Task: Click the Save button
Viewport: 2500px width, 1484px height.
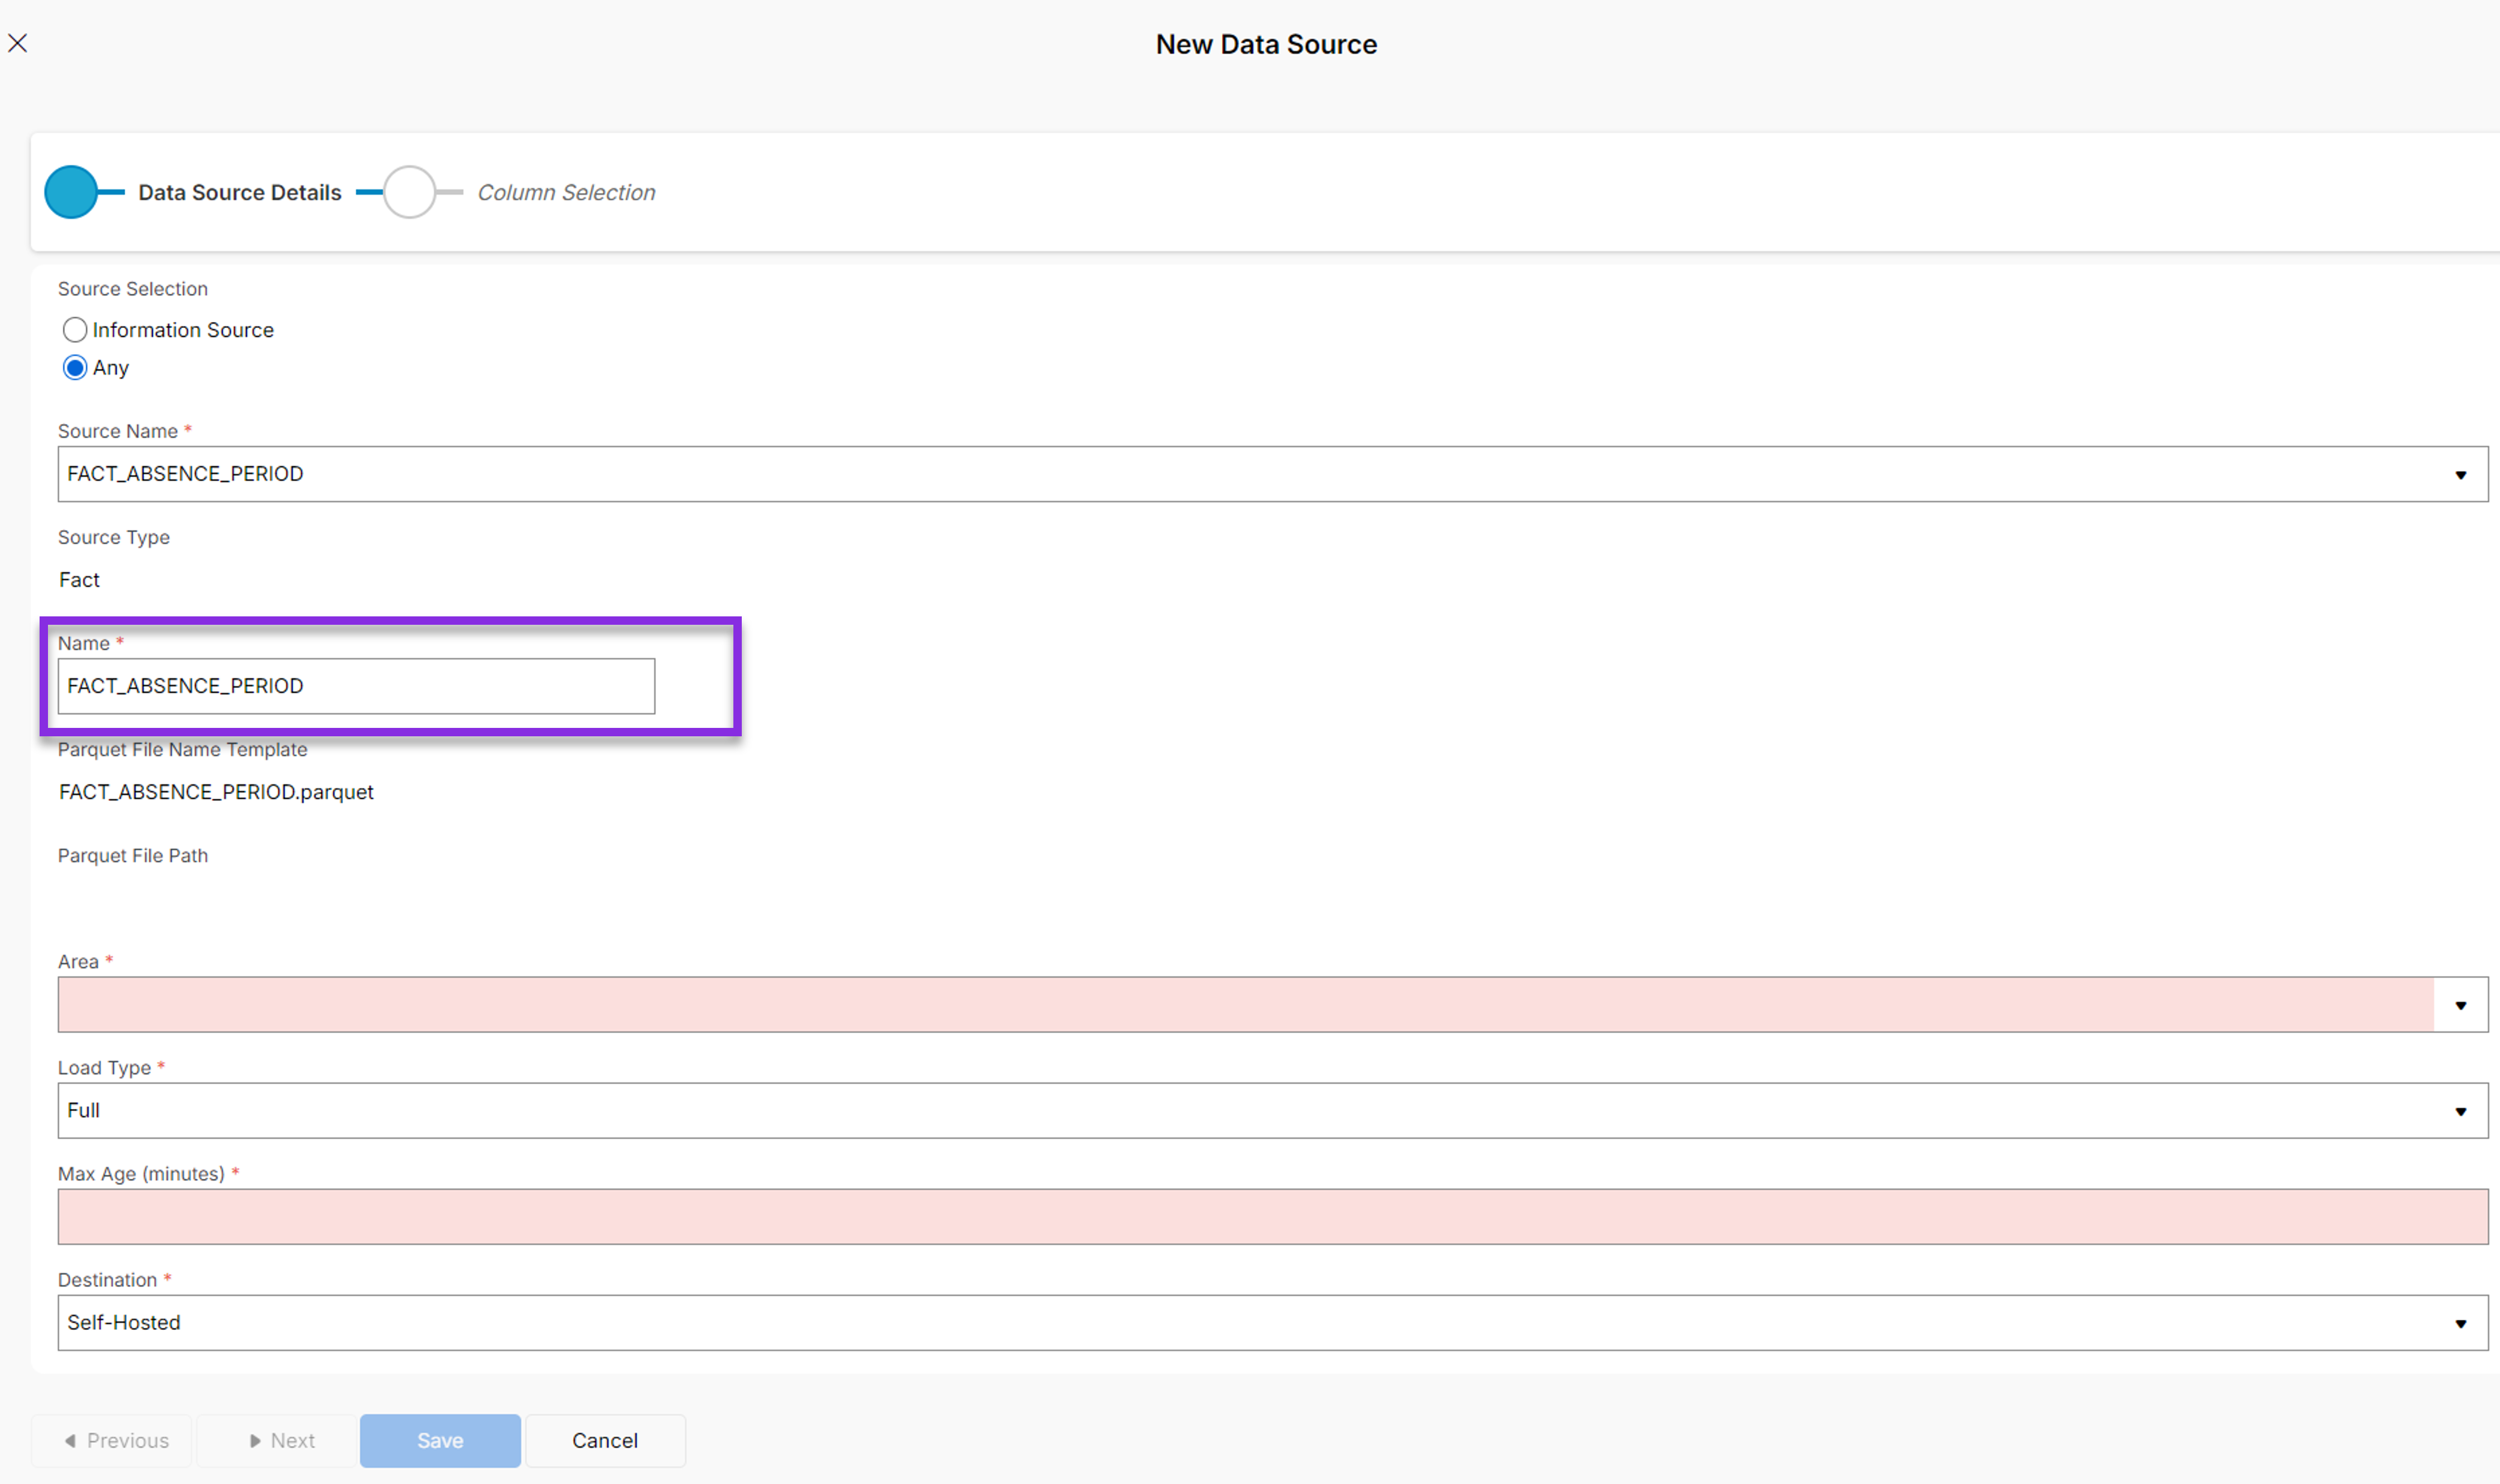Action: click(x=440, y=1441)
